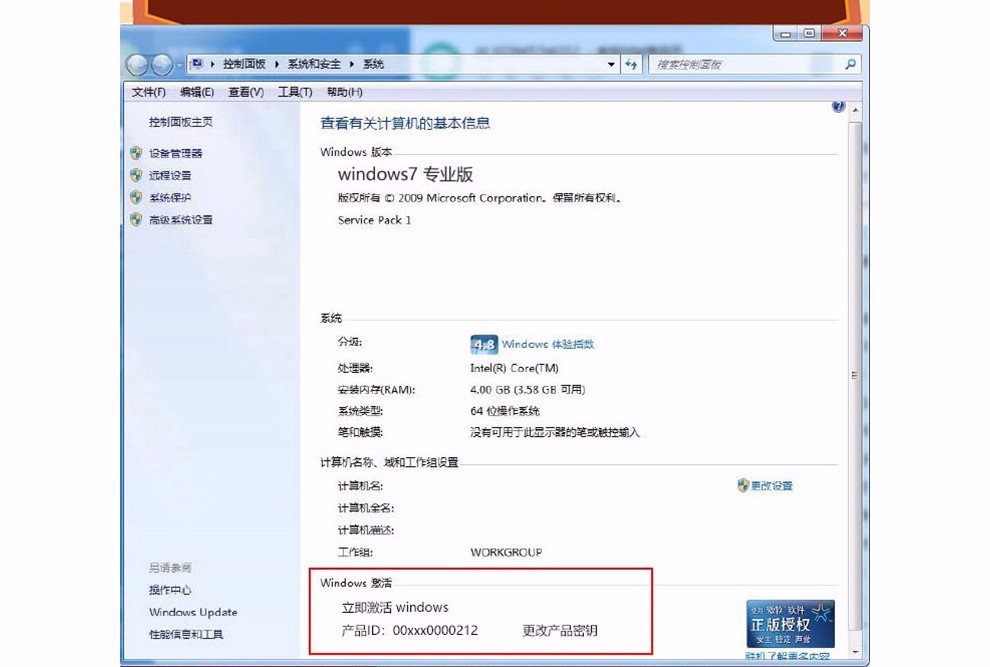The height and width of the screenshot is (667, 990).
Task: Expand the arrow after 控制面板 breadcrumb
Action: pos(277,64)
